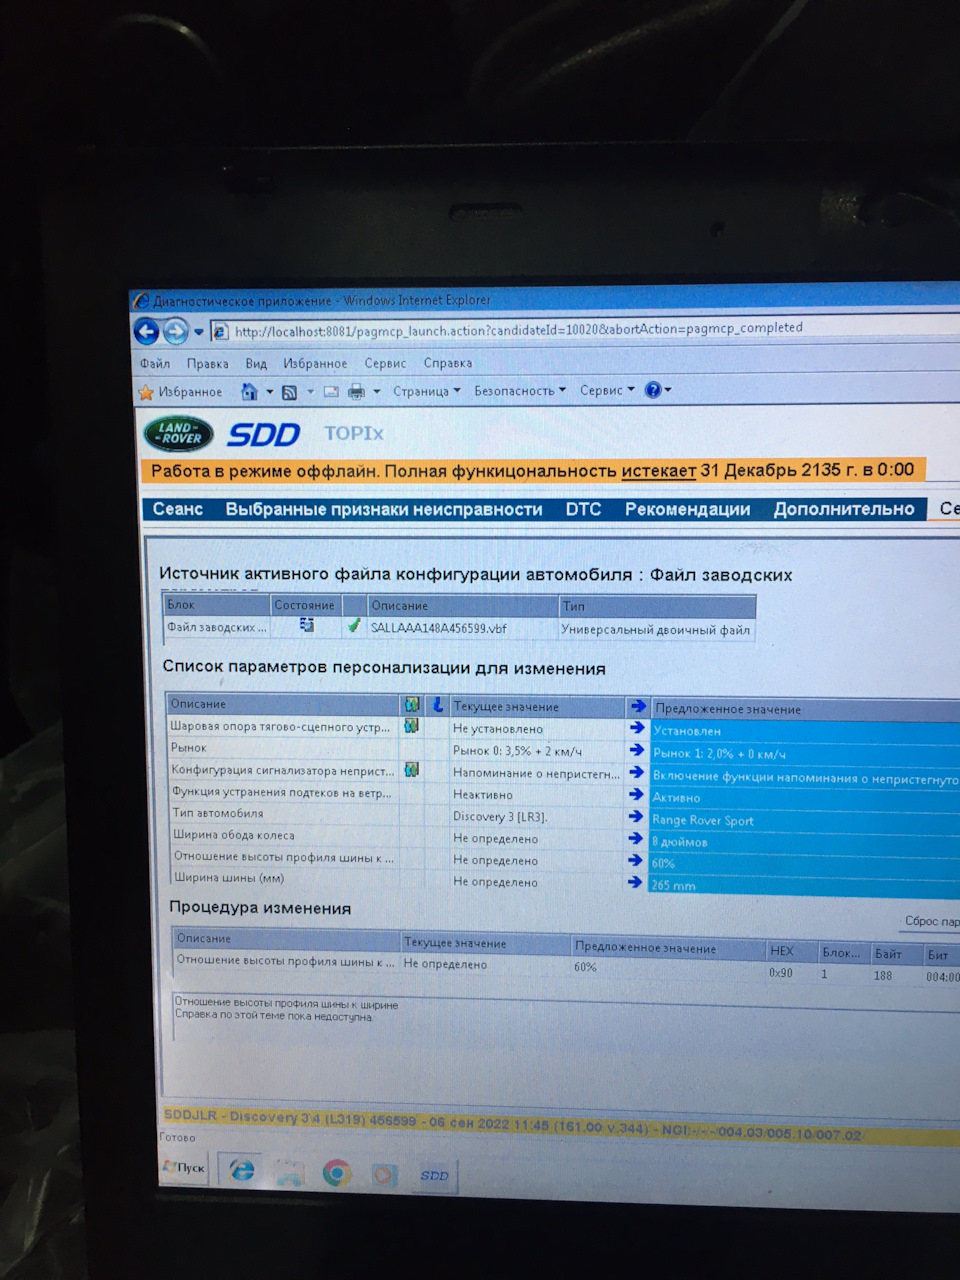Click blue arrow in the Рынок row
Image resolution: width=960 pixels, height=1280 pixels.
pyautogui.click(x=637, y=750)
